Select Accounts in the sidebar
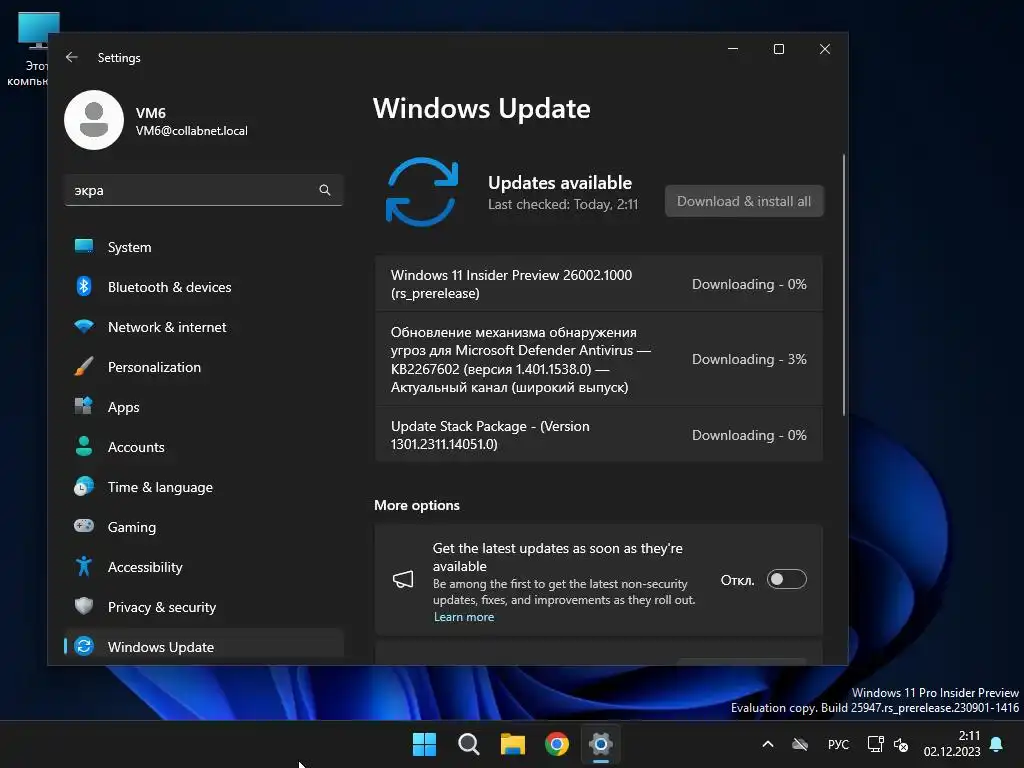 [x=204, y=447]
